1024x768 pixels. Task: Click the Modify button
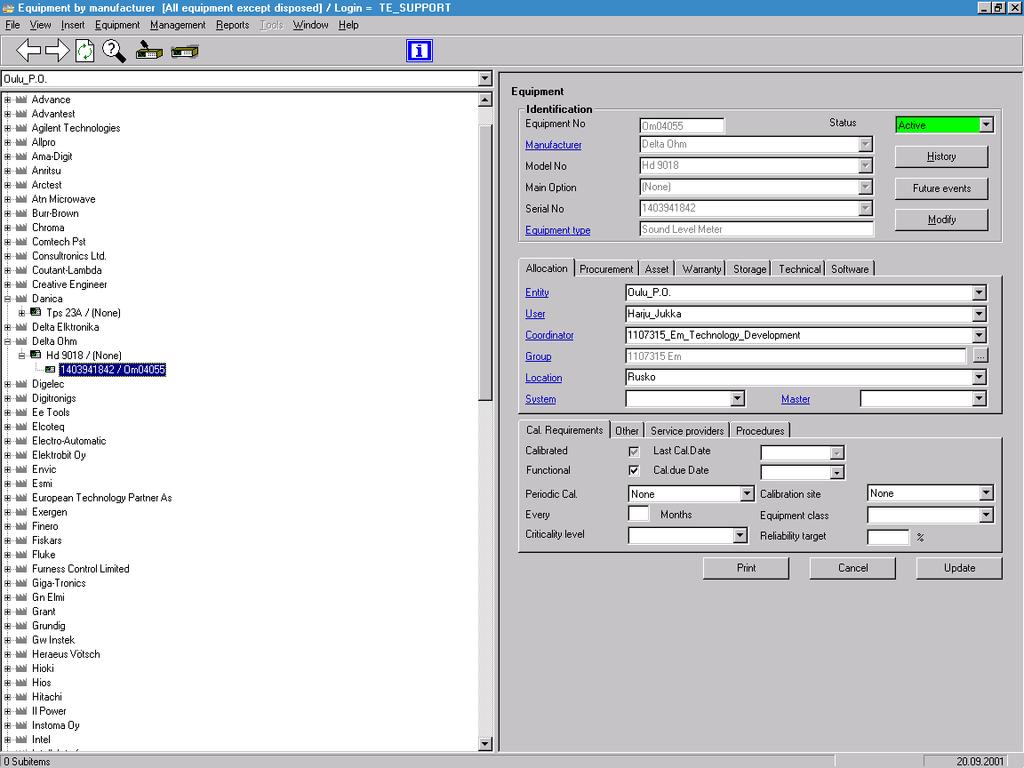click(941, 219)
